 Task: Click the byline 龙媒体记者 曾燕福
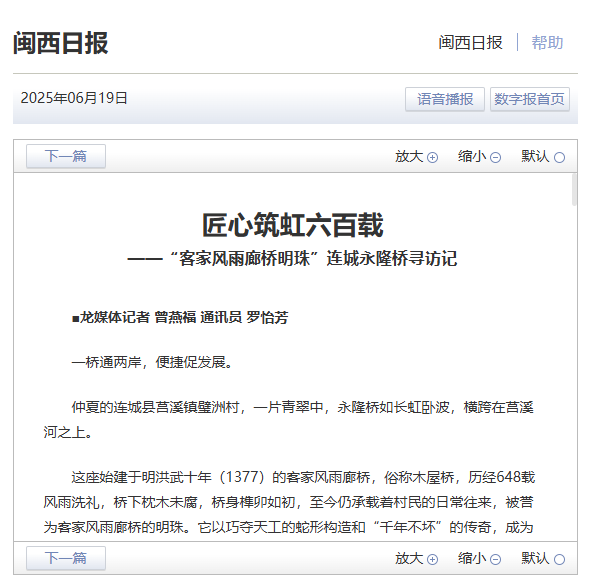tap(180, 317)
